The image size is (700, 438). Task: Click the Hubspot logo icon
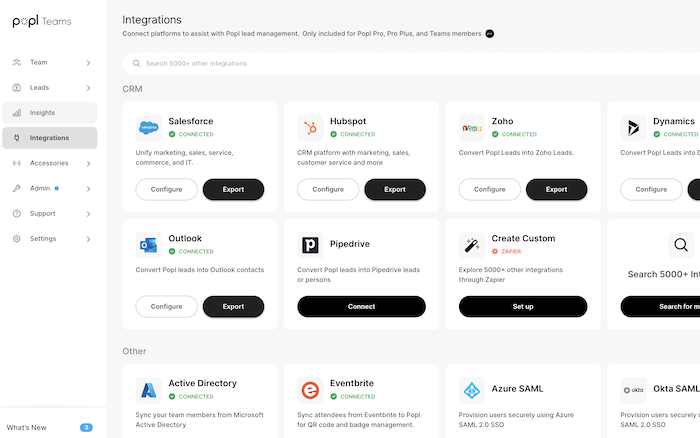point(310,128)
